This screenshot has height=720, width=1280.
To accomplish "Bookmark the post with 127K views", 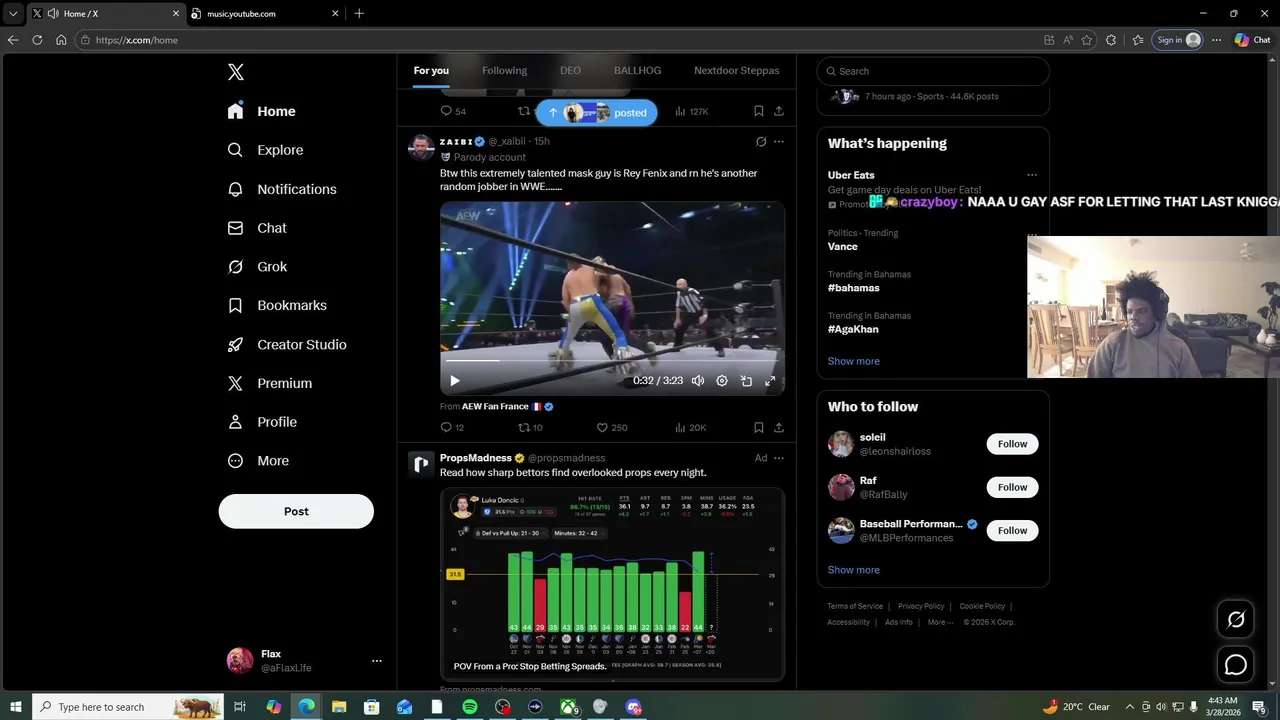I will pos(759,111).
